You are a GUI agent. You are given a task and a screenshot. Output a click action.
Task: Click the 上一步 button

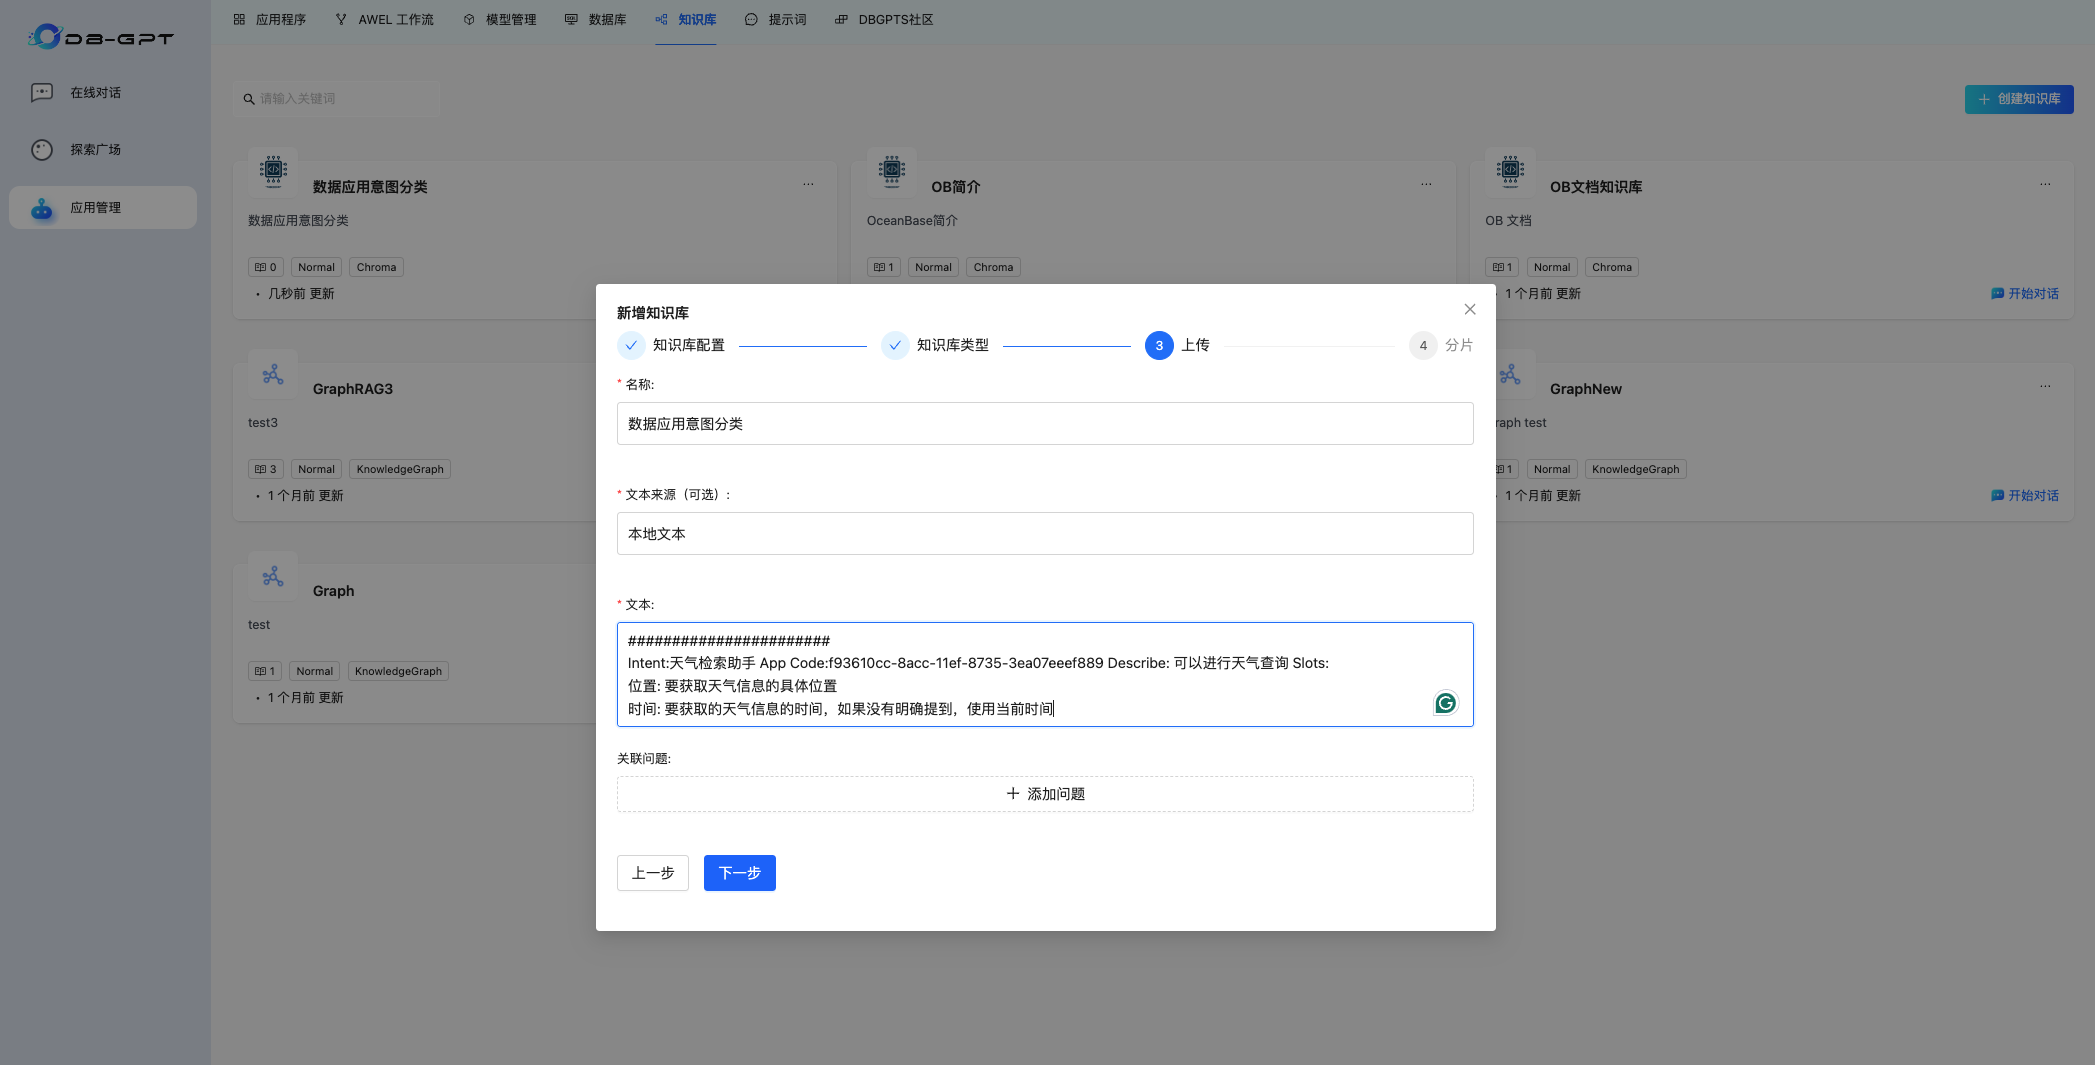coord(653,873)
